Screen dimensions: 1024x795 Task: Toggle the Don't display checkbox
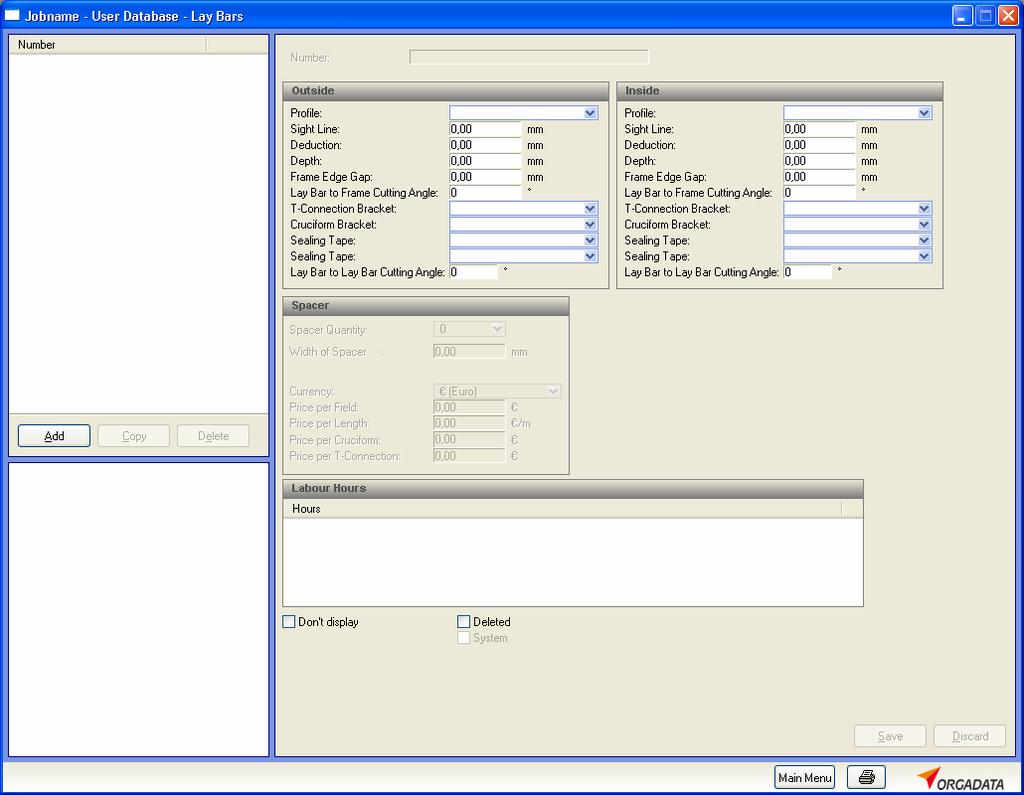pyautogui.click(x=289, y=622)
